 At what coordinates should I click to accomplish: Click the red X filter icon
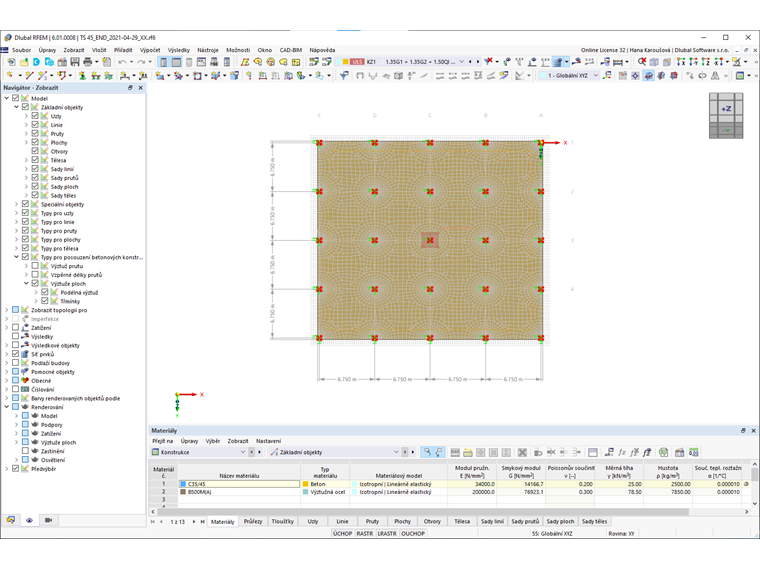click(x=489, y=62)
